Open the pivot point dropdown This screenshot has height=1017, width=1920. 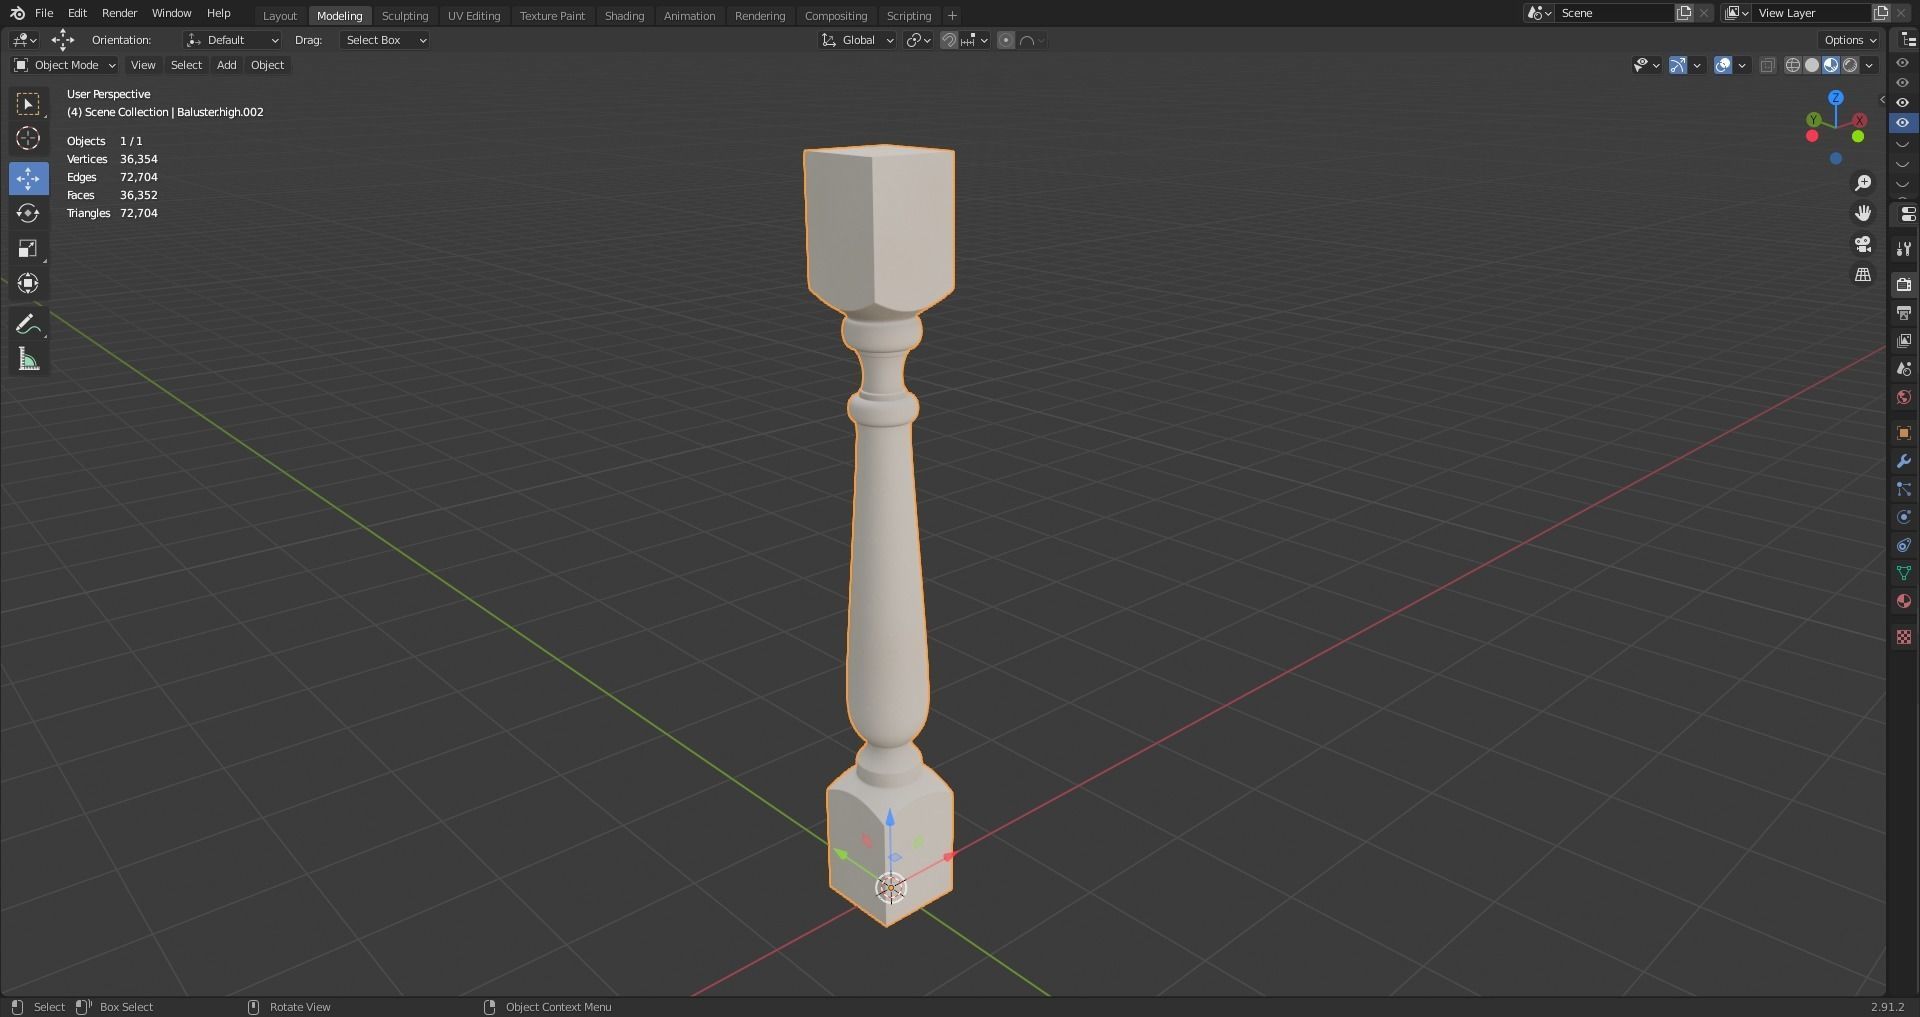tap(918, 40)
